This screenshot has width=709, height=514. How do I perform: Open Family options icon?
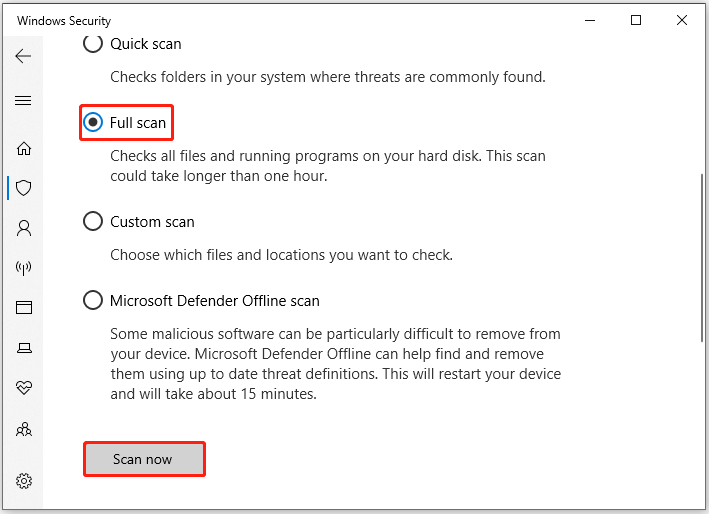coord(23,430)
